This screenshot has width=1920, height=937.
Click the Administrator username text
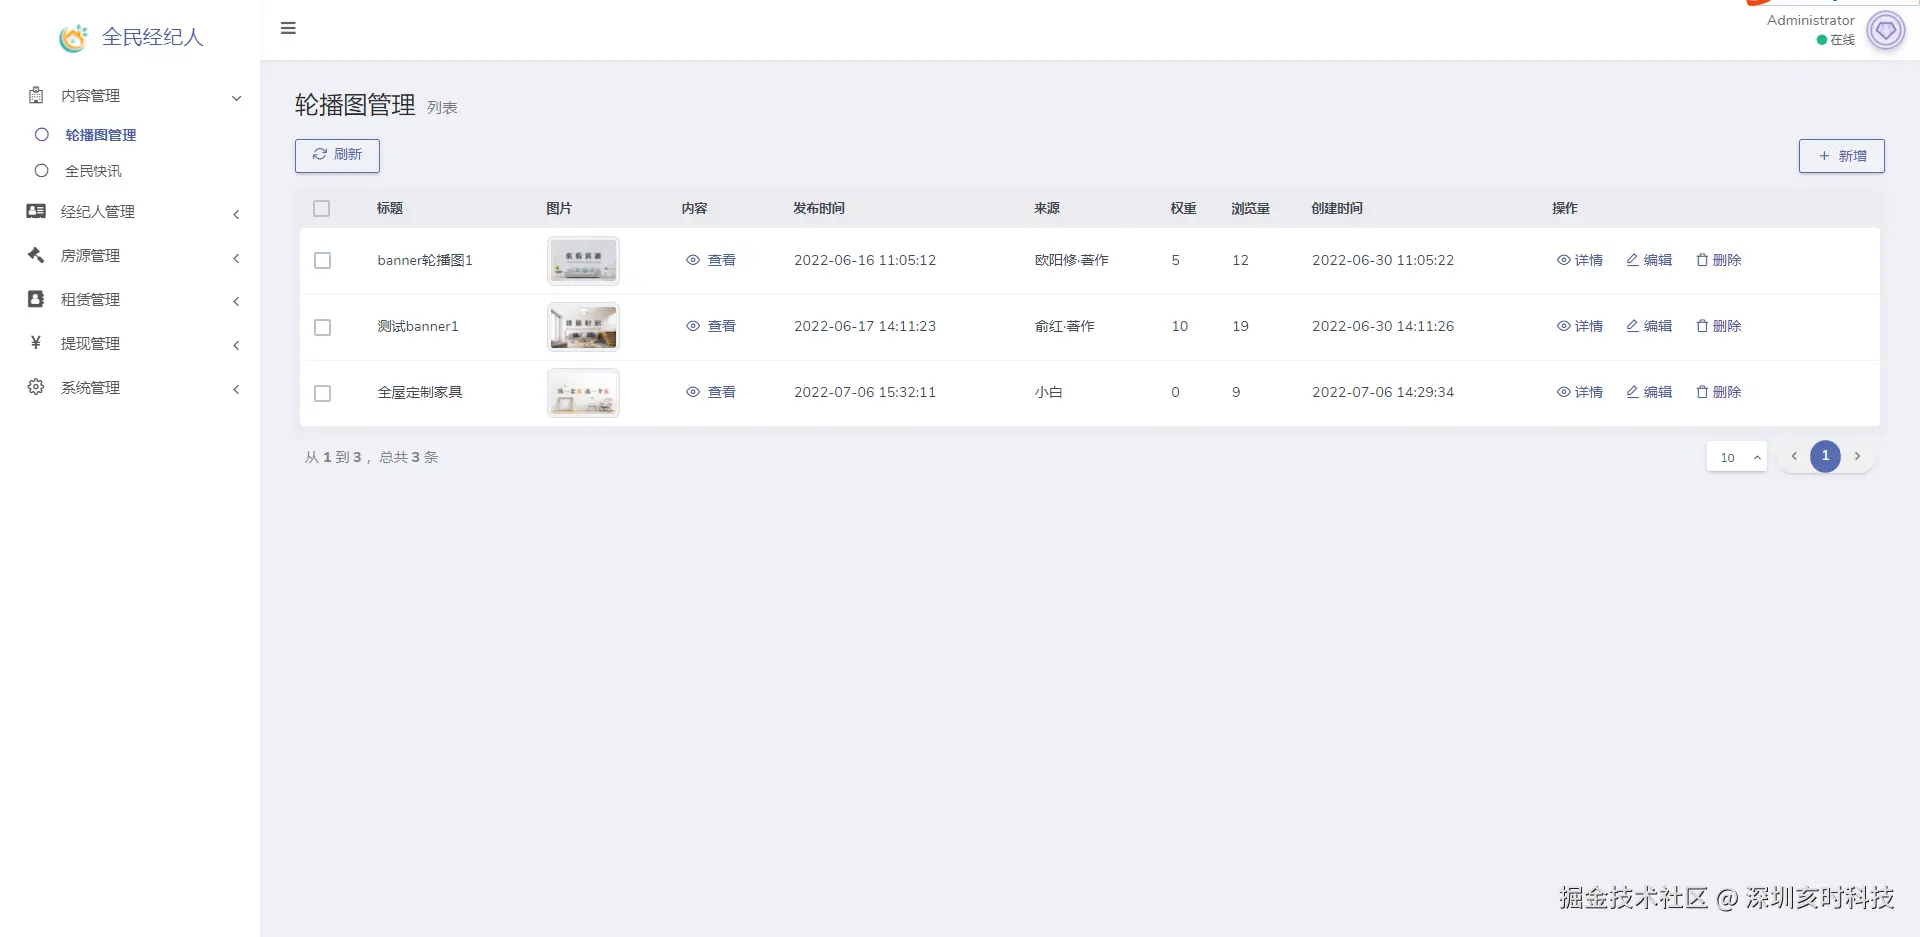coord(1810,20)
